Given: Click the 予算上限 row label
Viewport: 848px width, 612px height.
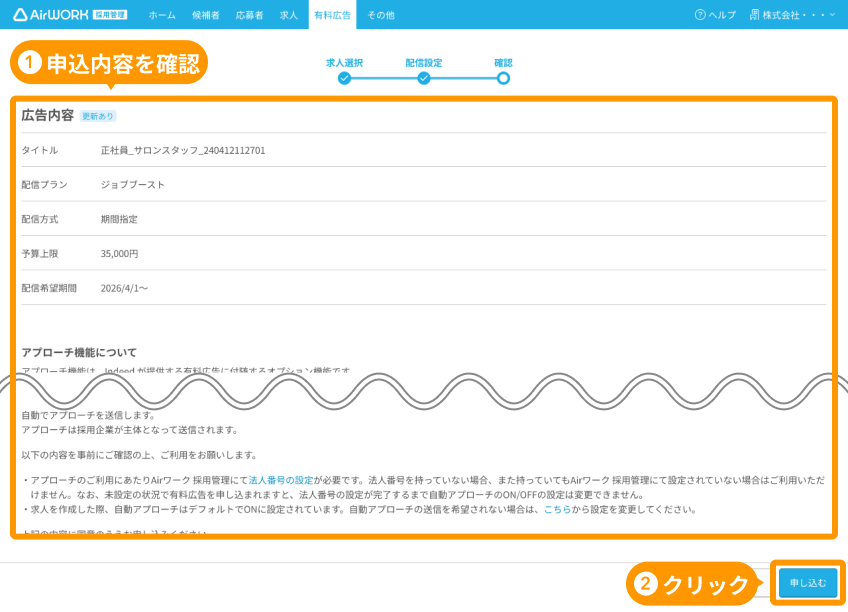Looking at the screenshot, I should point(39,254).
